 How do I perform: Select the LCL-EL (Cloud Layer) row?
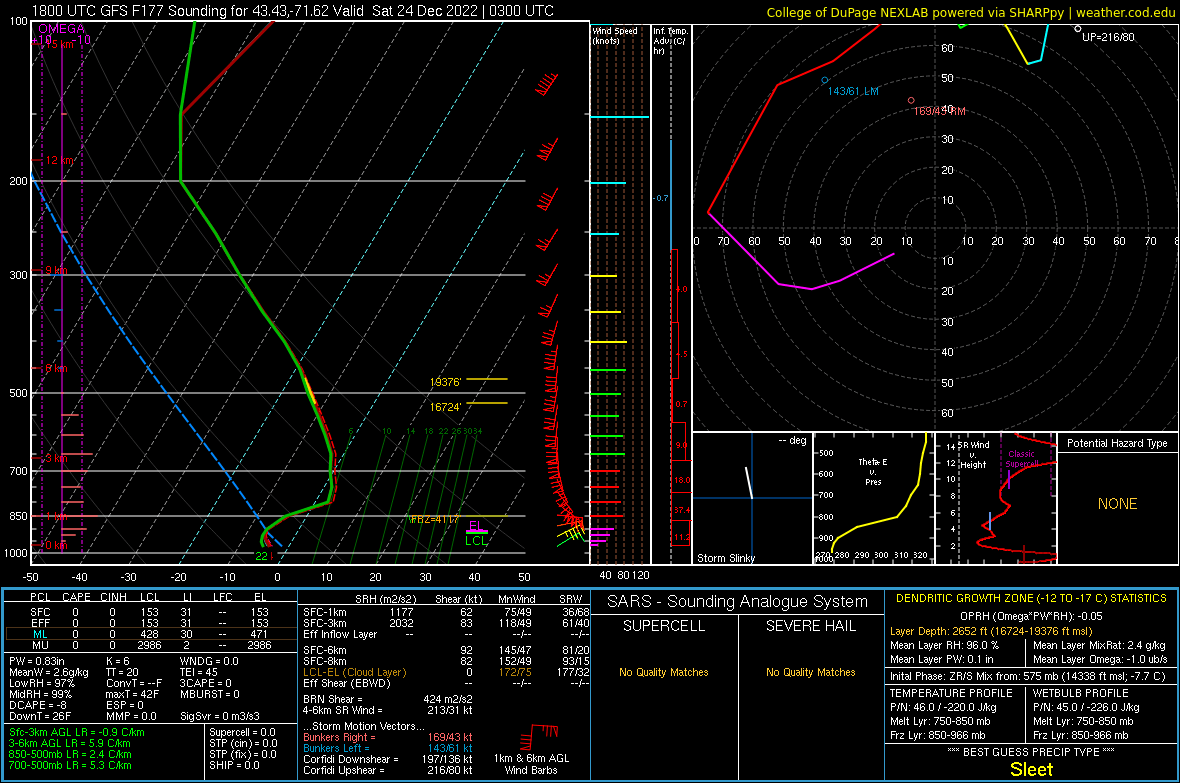(x=446, y=672)
